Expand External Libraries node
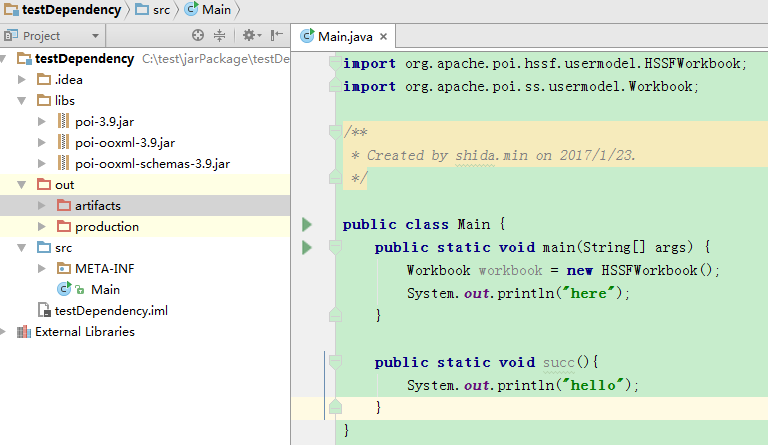 (3, 332)
